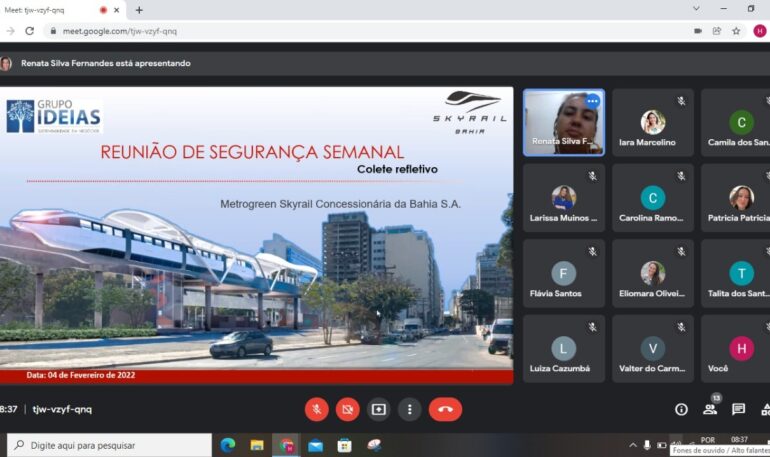Viewport: 770px width, 457px height.
Task: Show the participants list panel
Action: coord(710,409)
